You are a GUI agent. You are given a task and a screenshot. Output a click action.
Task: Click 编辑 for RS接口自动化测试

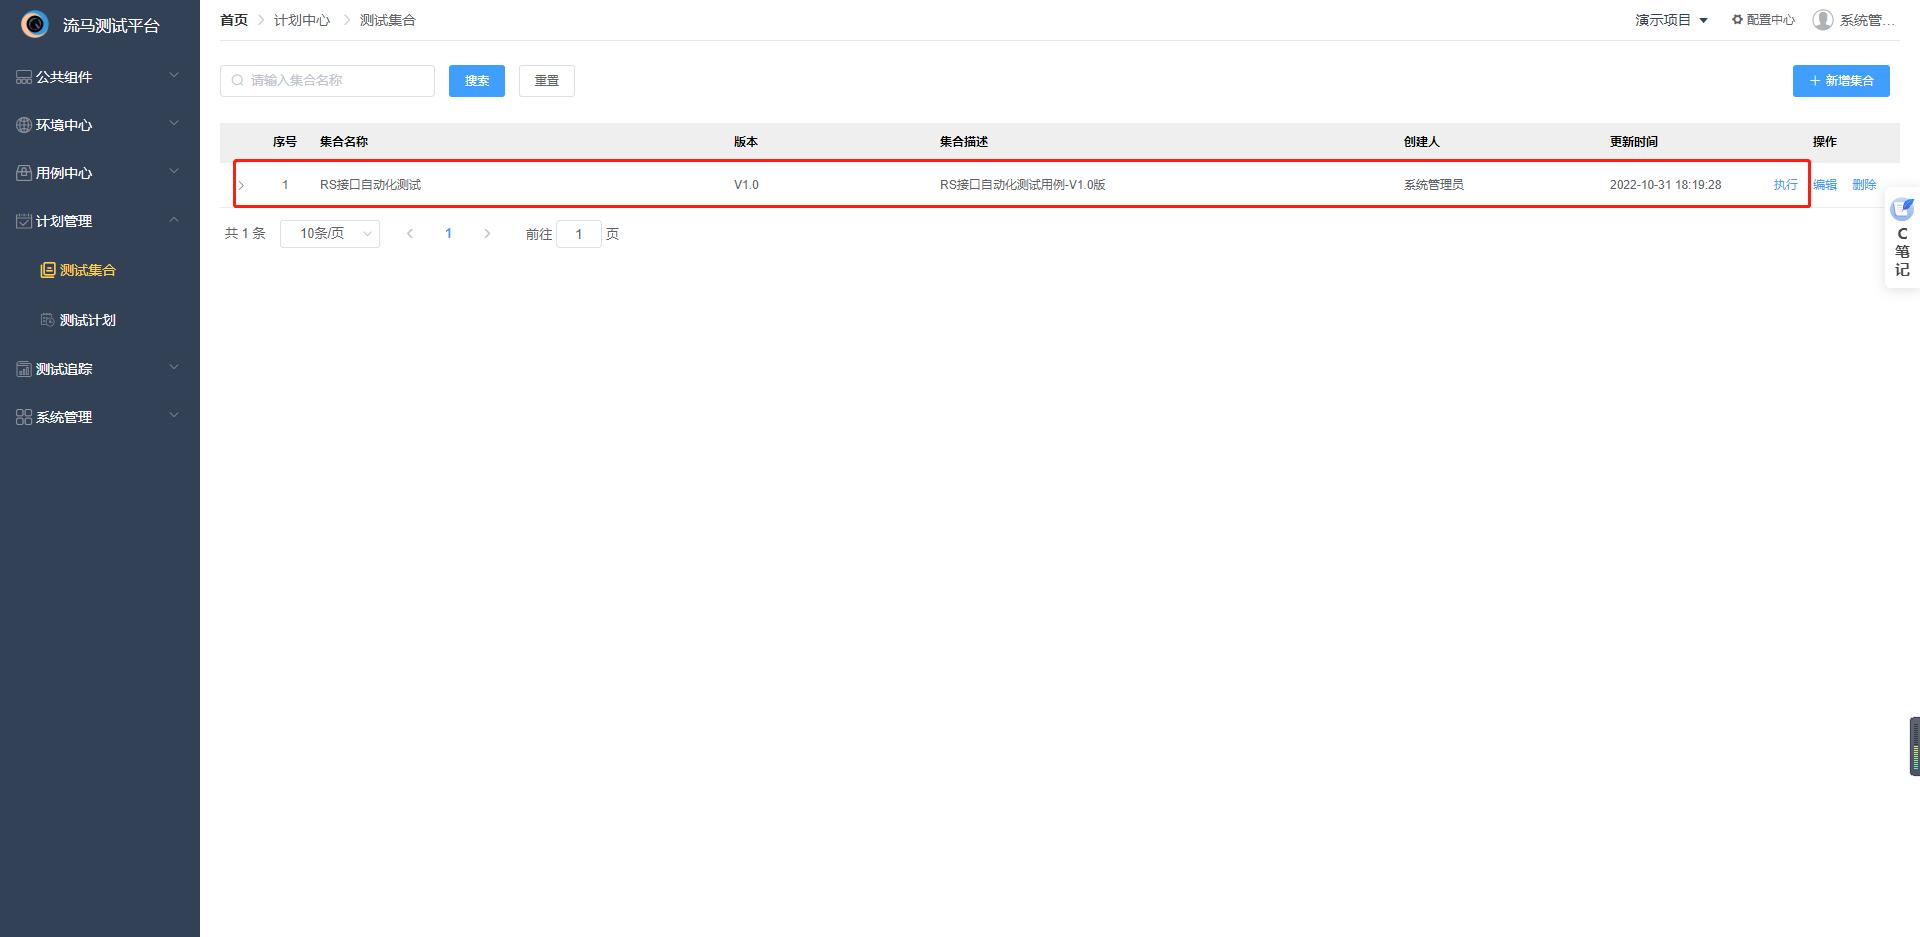pyautogui.click(x=1825, y=185)
